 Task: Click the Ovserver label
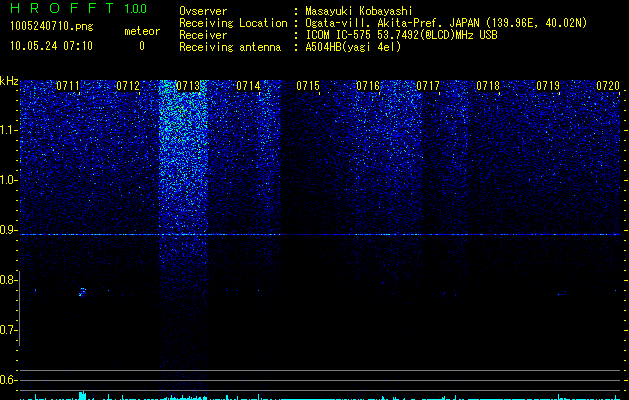(203, 11)
